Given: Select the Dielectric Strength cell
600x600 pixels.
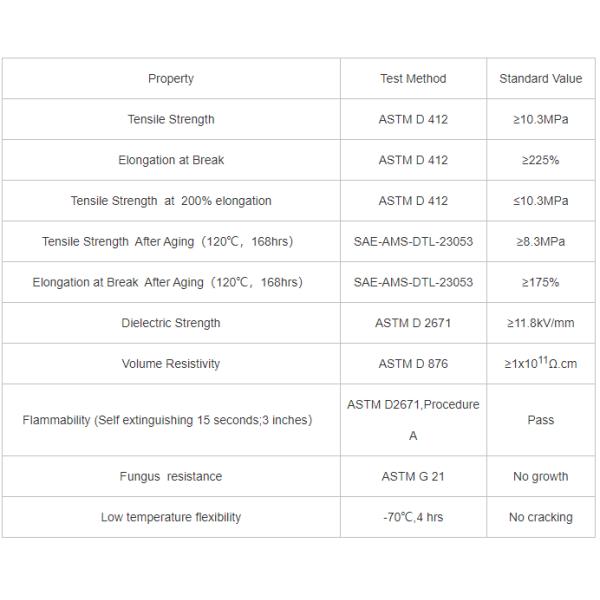Looking at the screenshot, I should pos(171,323).
